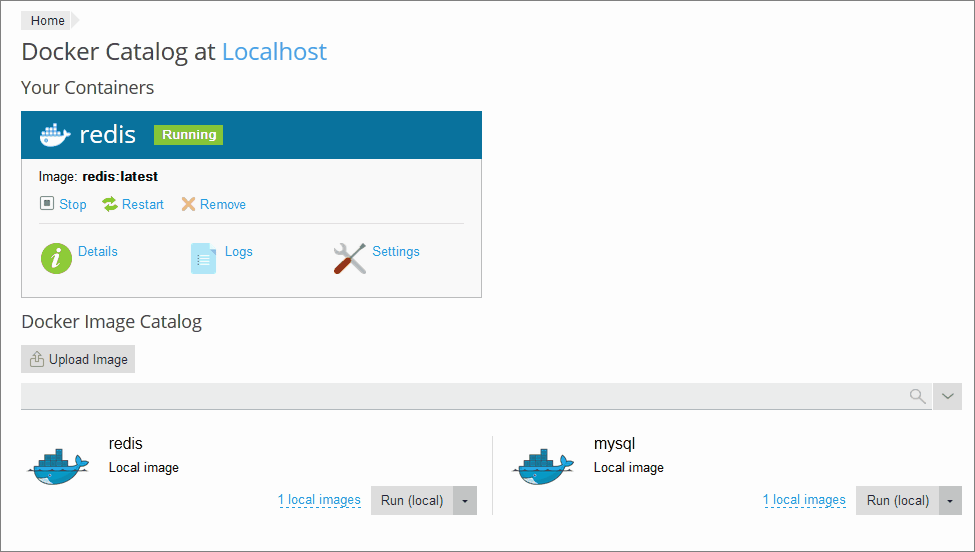
Task: Open the mysql Run (local) dropdown arrow
Action: click(949, 501)
